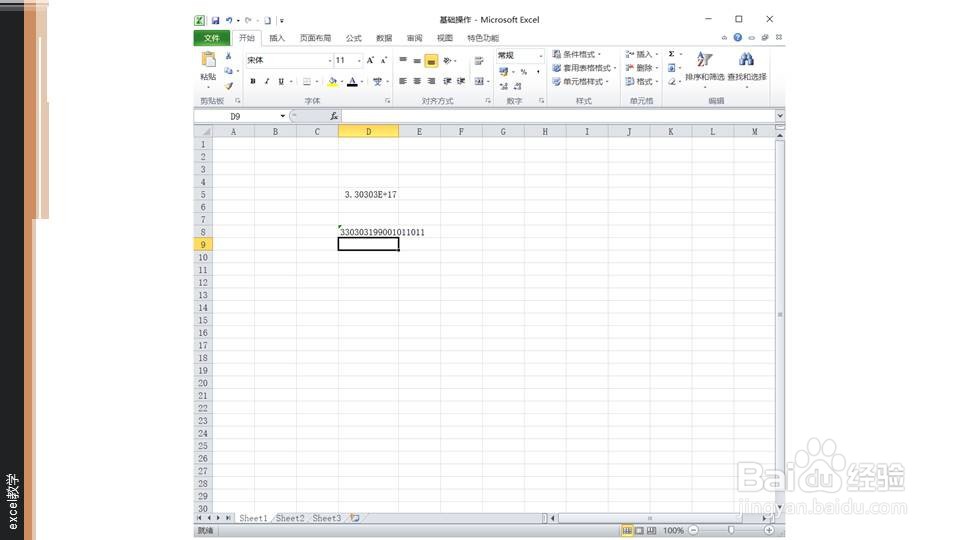Toggle center text alignment
The image size is (960, 540).
(x=417, y=81)
